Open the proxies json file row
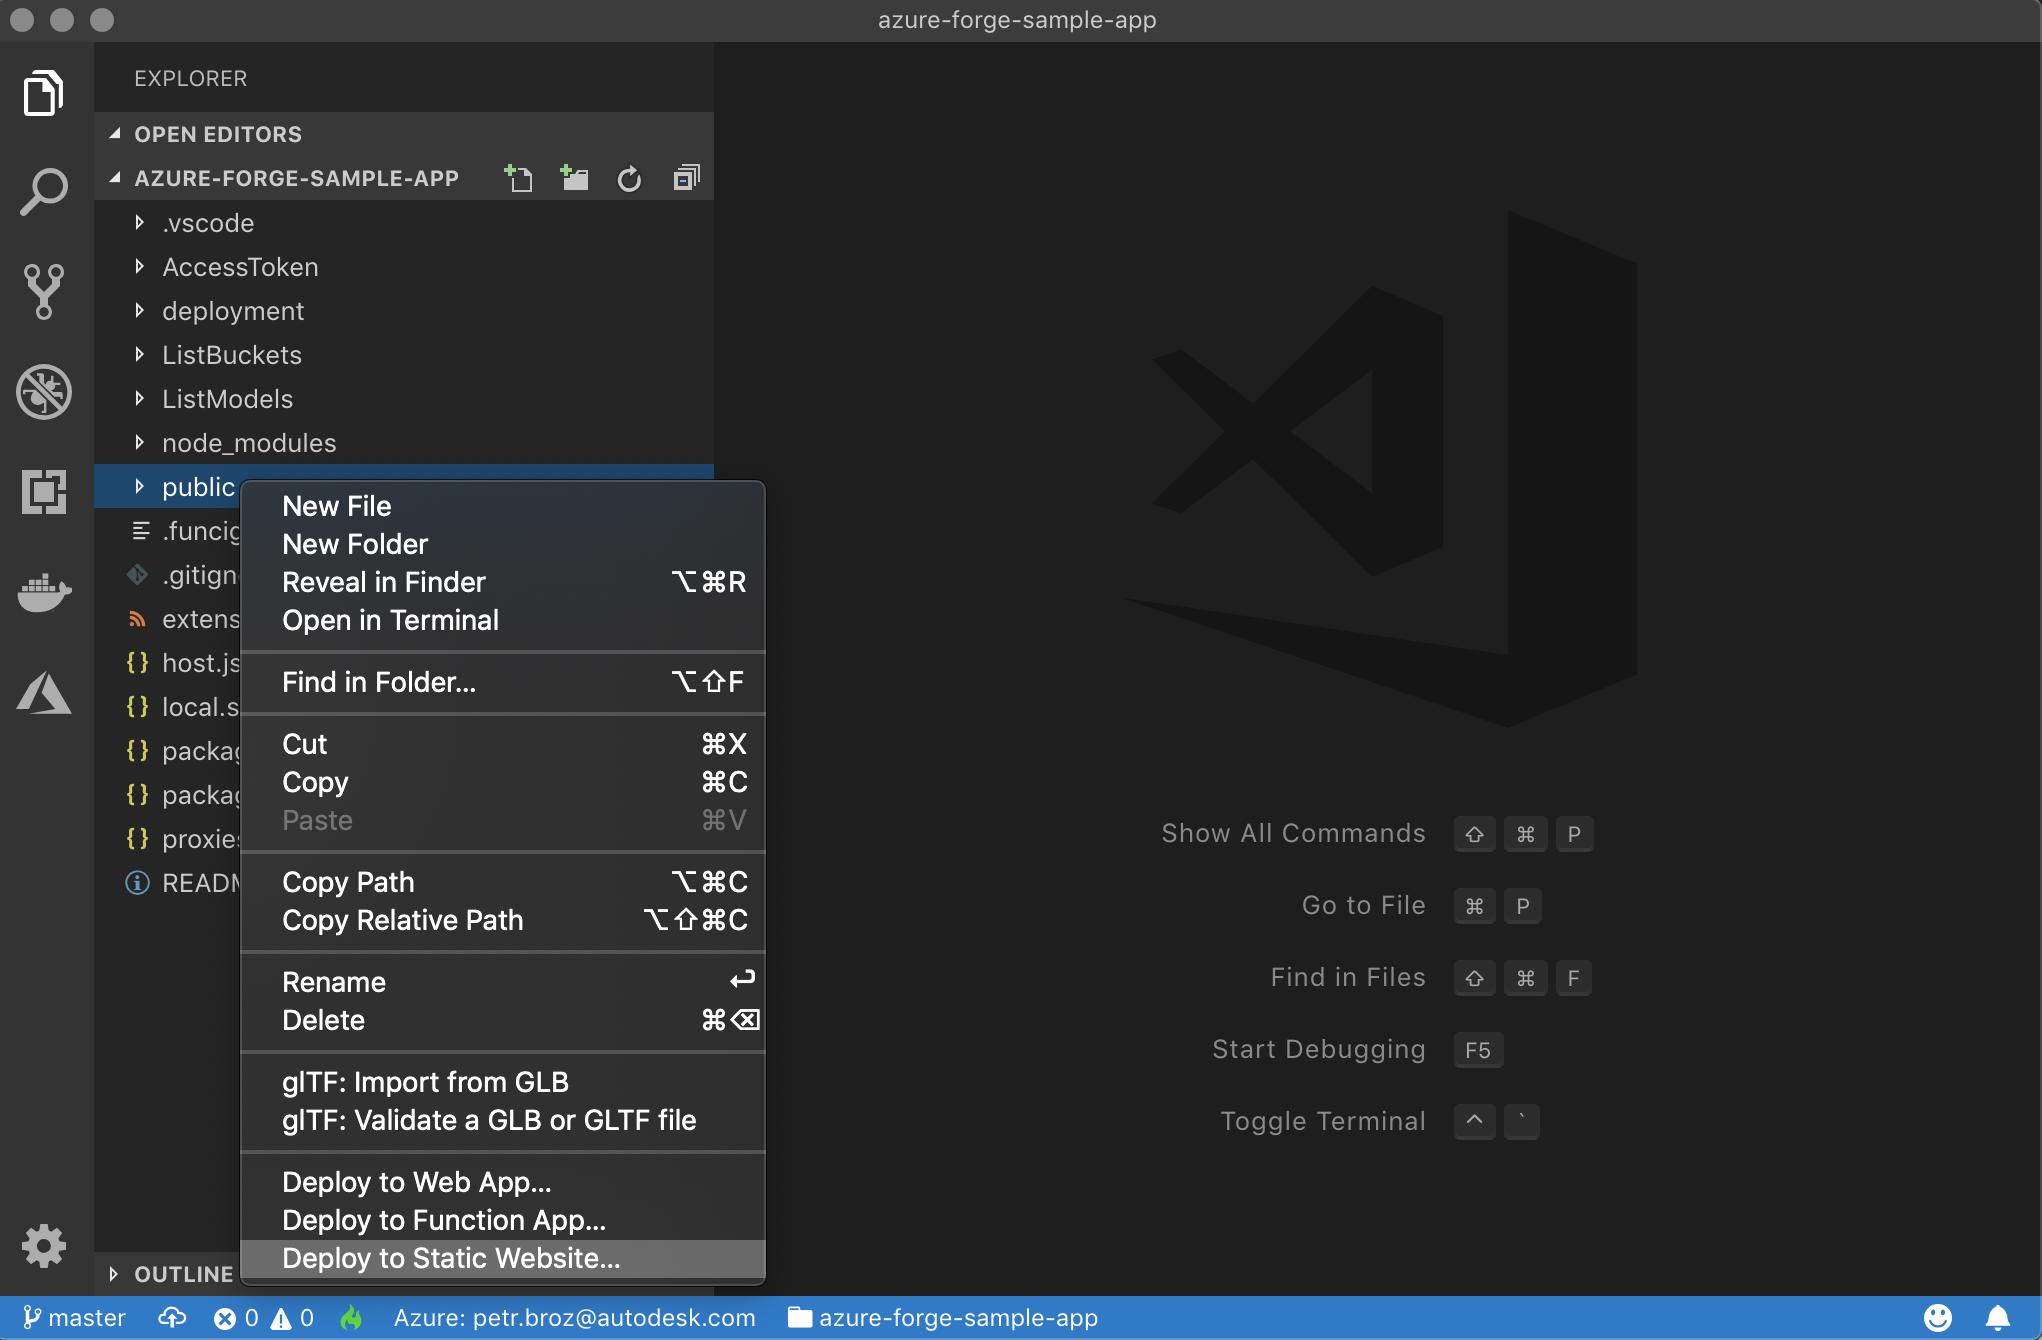2042x1340 pixels. [x=168, y=839]
